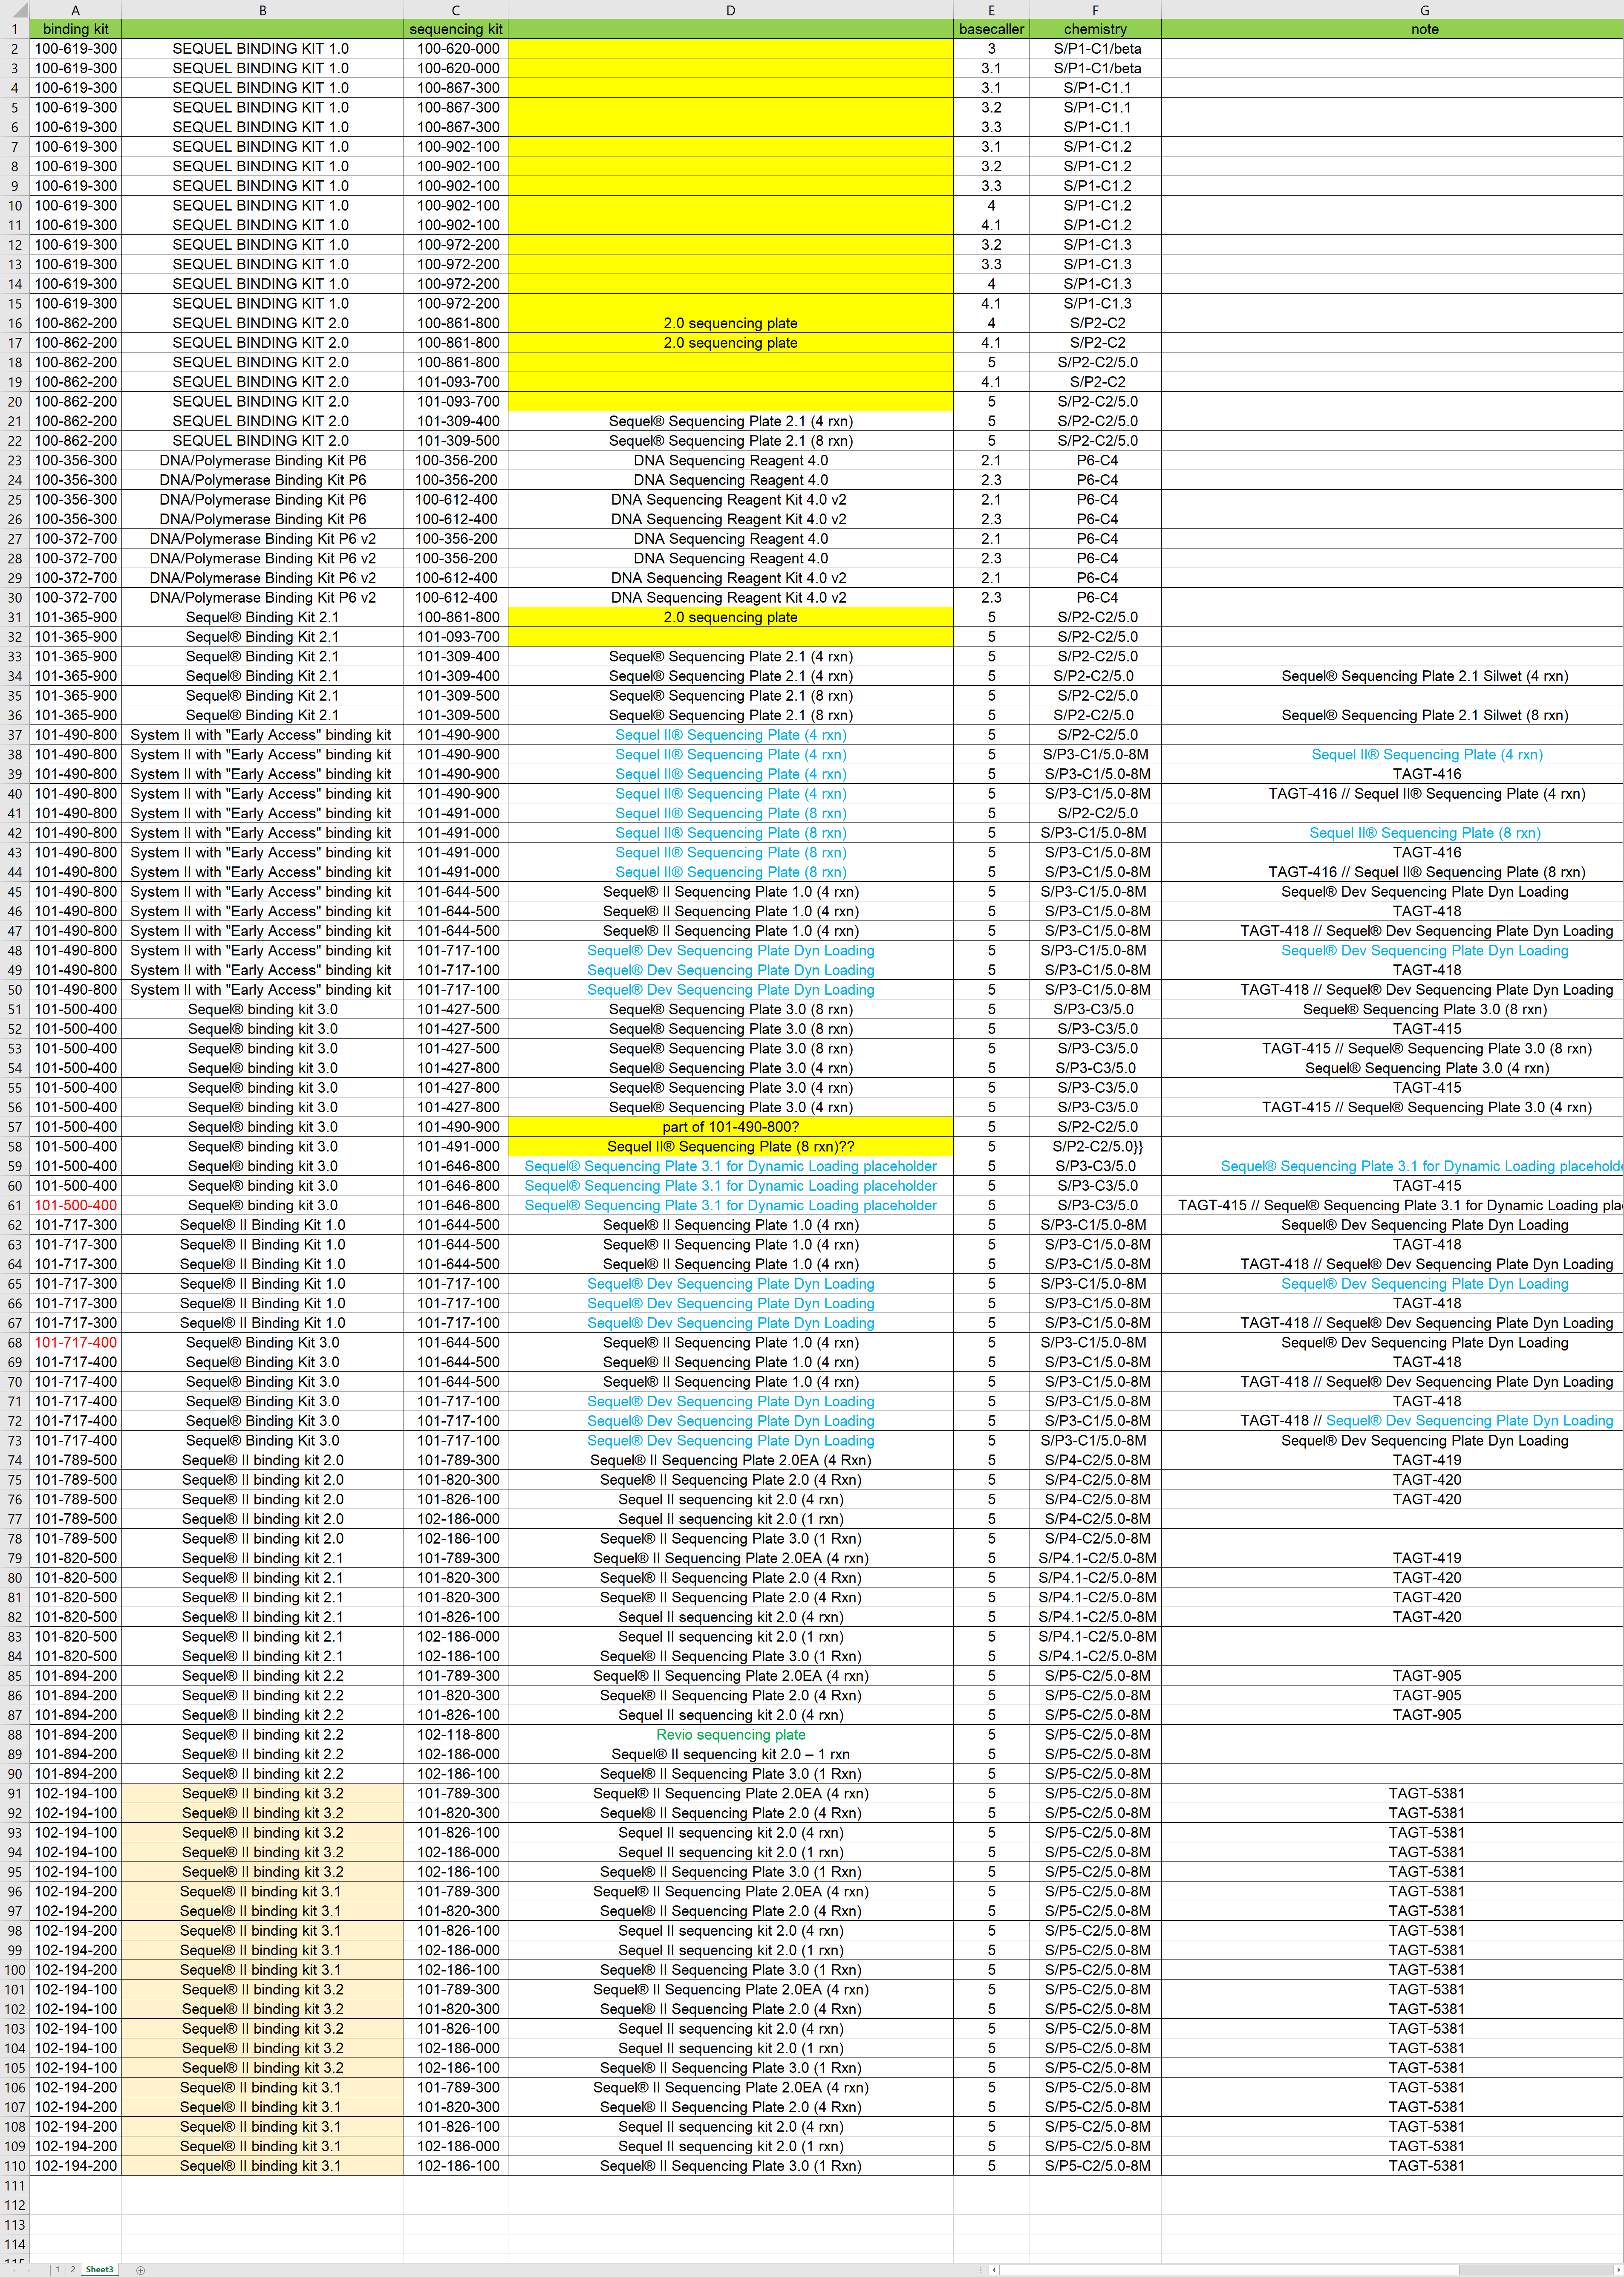Viewport: 1624px width, 2277px height.
Task: Click red 101-717-400 binding kit cell
Action: [75, 1343]
